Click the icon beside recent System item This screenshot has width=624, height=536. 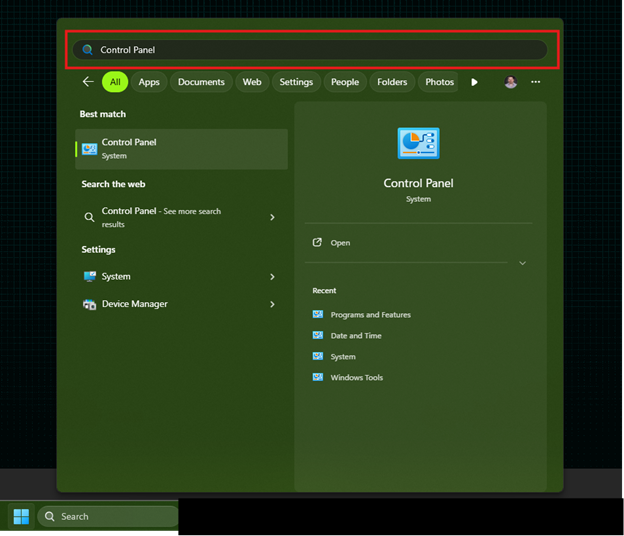point(318,356)
